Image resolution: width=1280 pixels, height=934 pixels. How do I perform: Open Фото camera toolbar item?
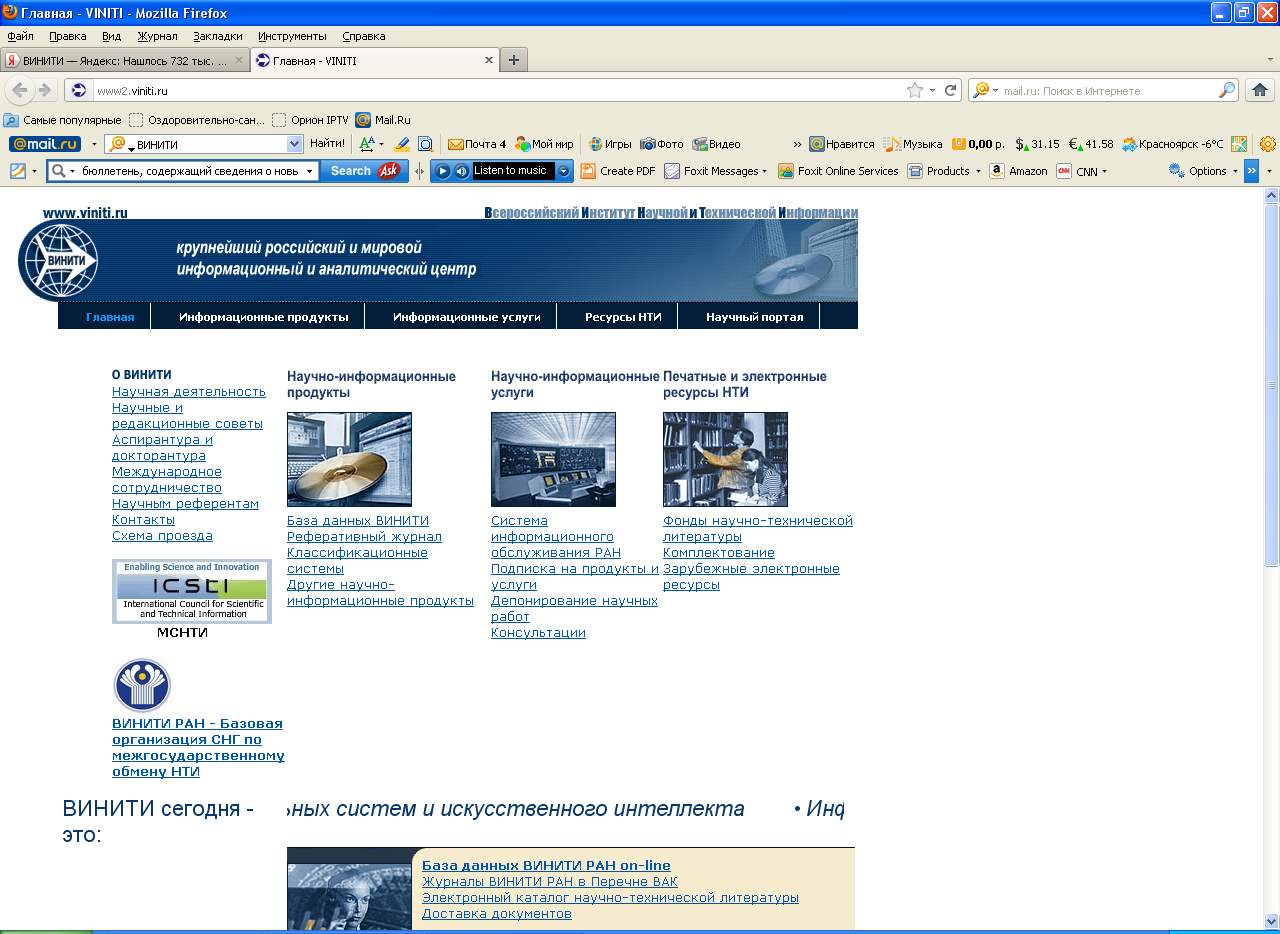[662, 144]
